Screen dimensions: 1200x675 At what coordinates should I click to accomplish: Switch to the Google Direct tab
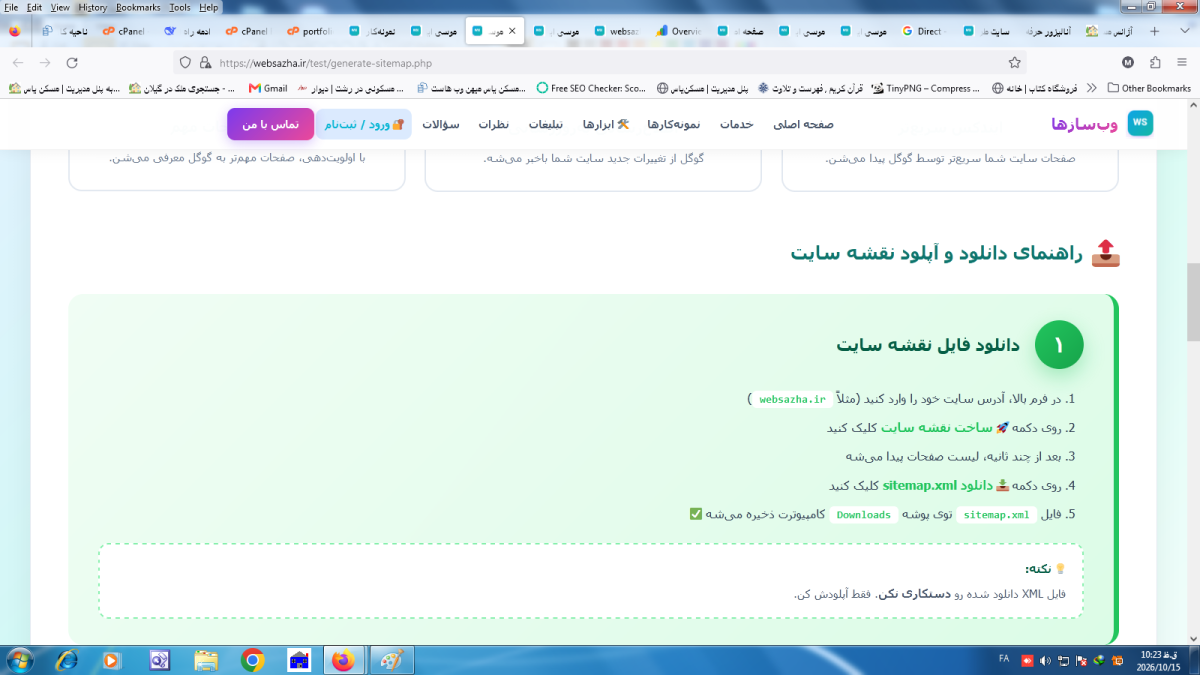pos(922,31)
